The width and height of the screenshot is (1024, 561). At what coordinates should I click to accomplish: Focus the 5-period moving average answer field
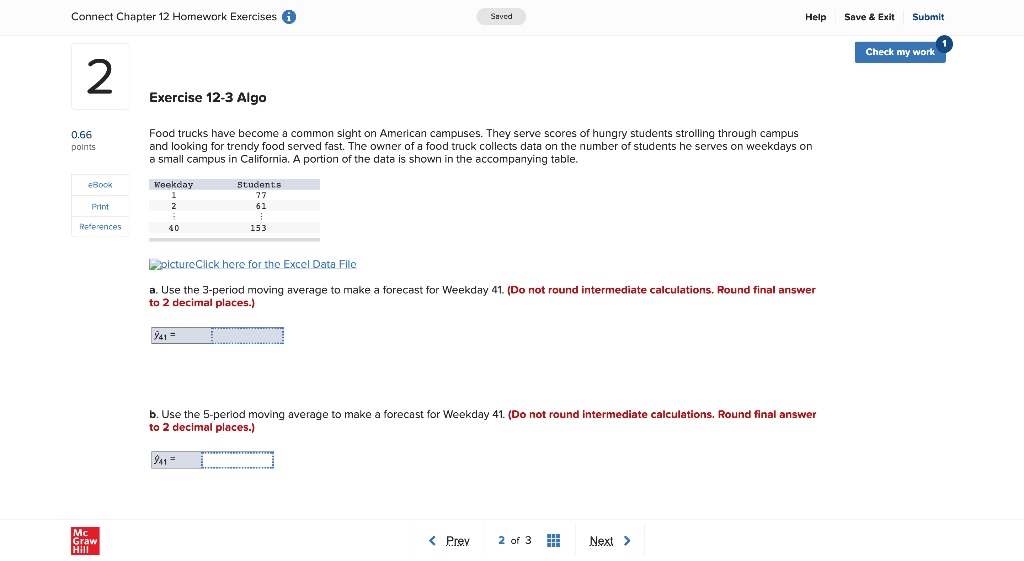coord(237,460)
